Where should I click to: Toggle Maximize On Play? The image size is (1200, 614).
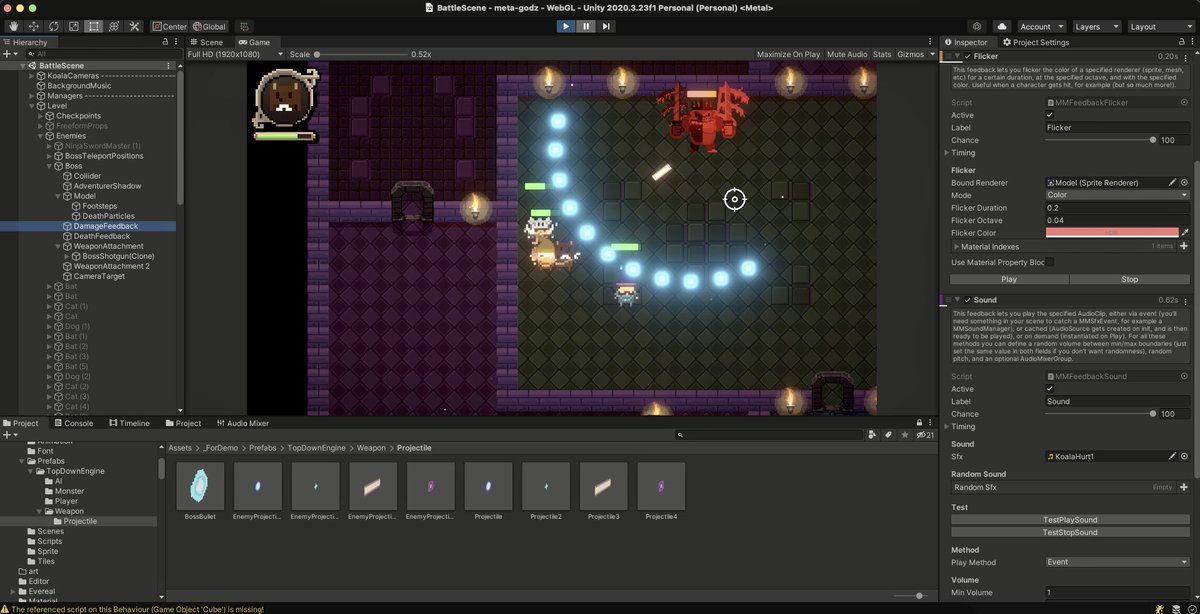(789, 54)
